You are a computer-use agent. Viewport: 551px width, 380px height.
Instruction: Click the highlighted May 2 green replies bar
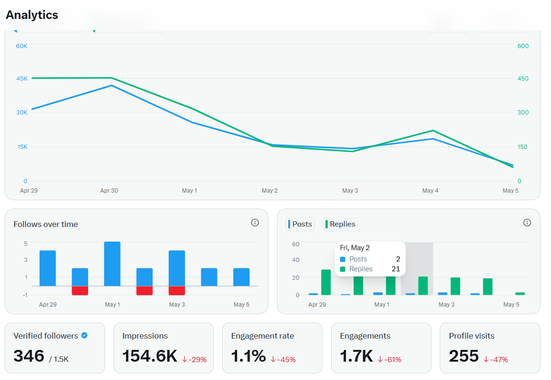[423, 286]
